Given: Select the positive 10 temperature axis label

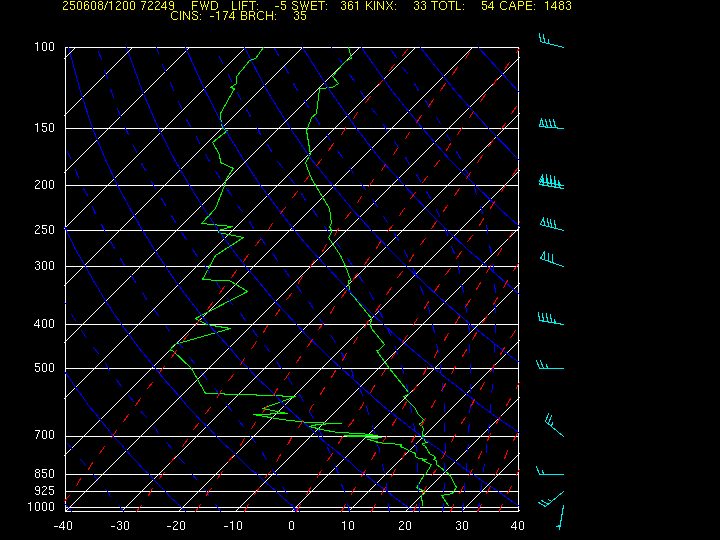Looking at the screenshot, I should (348, 526).
